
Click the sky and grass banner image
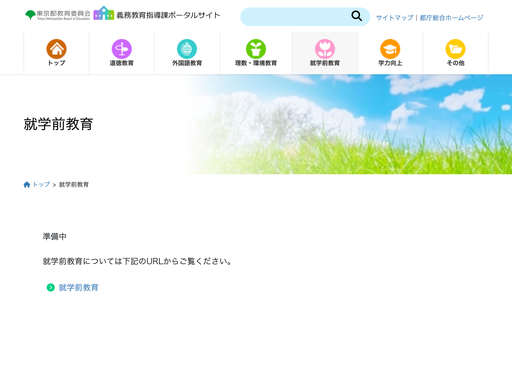coord(348,124)
